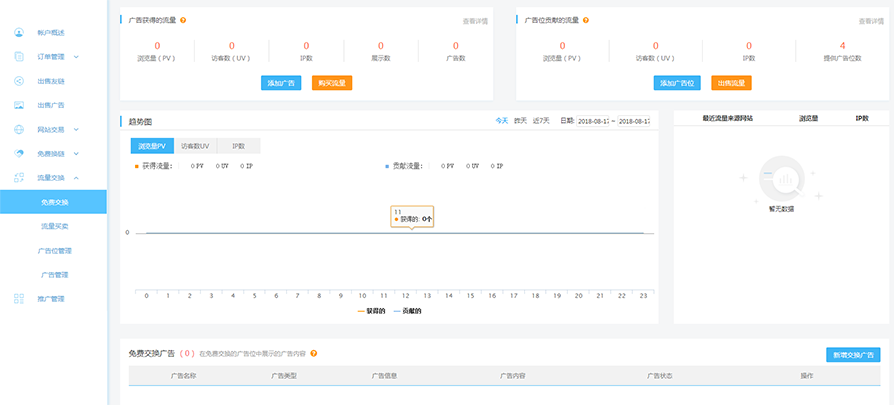Click the 出售友链 share icon
The height and width of the screenshot is (405, 894).
coord(18,81)
